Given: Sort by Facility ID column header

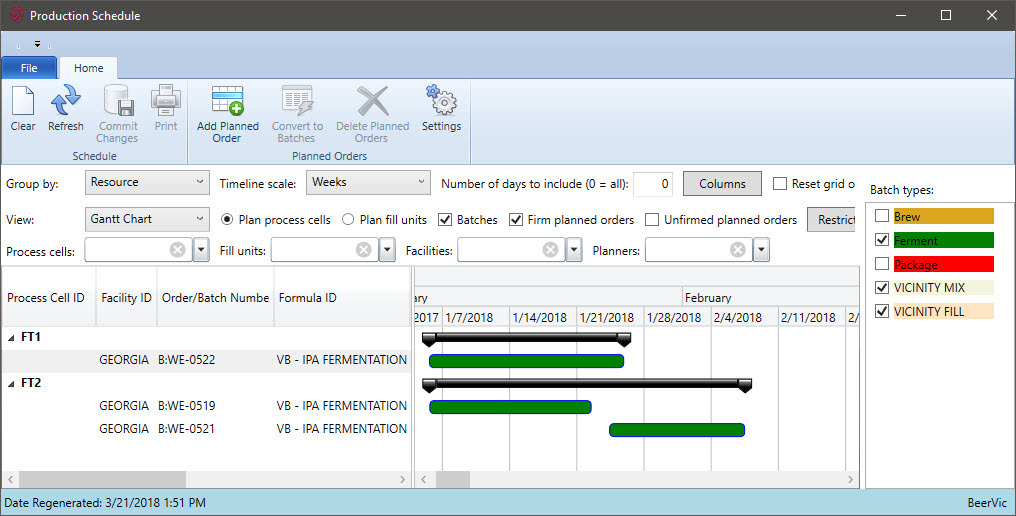Looking at the screenshot, I should [126, 298].
